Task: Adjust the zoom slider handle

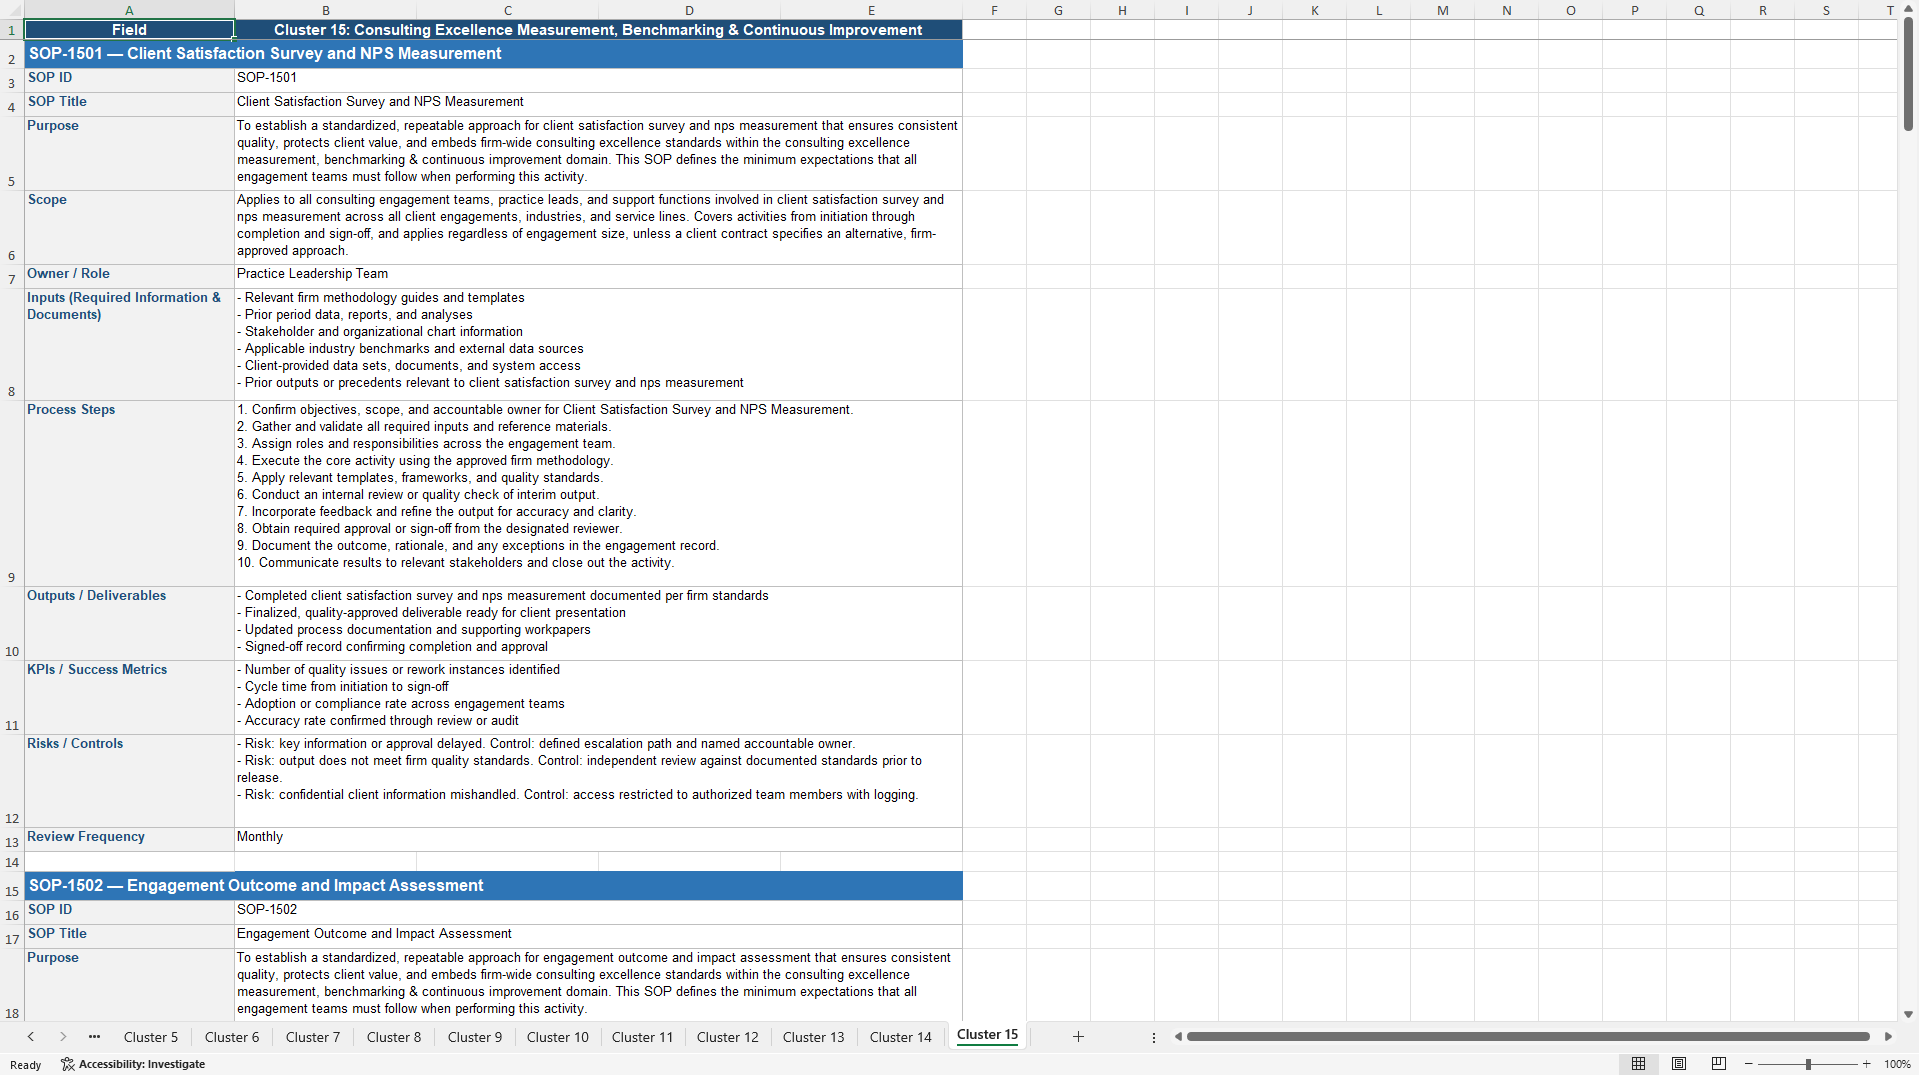Action: 1808,1064
